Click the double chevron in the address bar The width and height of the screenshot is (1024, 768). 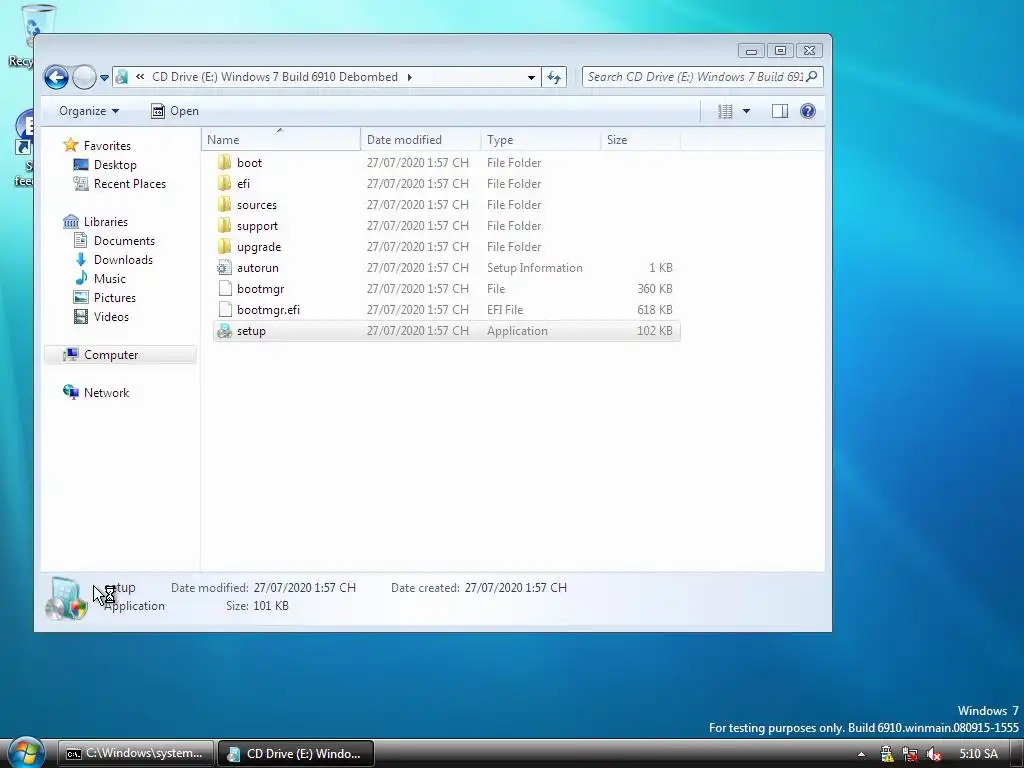140,77
